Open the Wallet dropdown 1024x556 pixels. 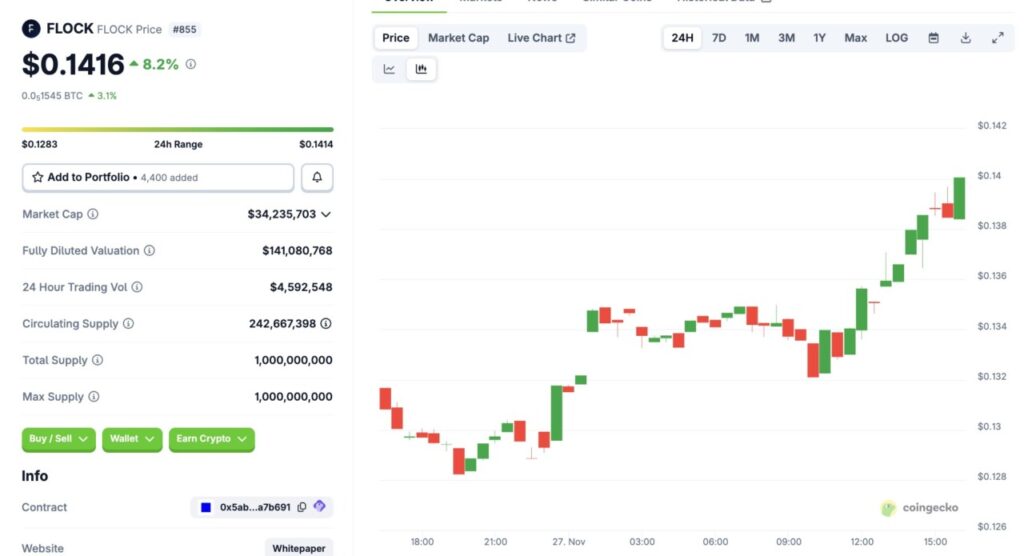pos(132,439)
